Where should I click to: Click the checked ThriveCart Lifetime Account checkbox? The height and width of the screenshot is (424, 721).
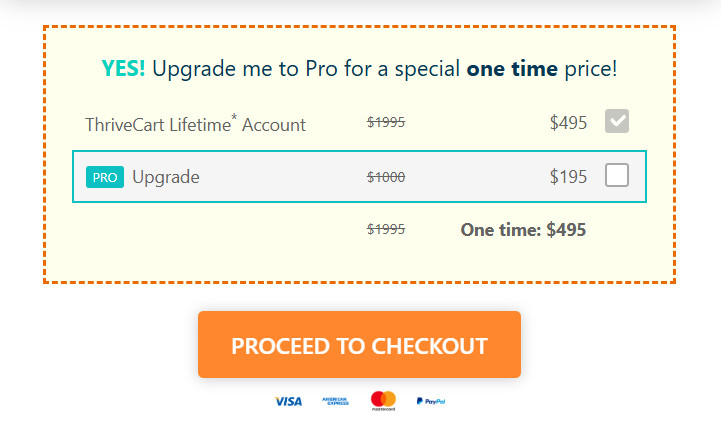click(x=617, y=122)
